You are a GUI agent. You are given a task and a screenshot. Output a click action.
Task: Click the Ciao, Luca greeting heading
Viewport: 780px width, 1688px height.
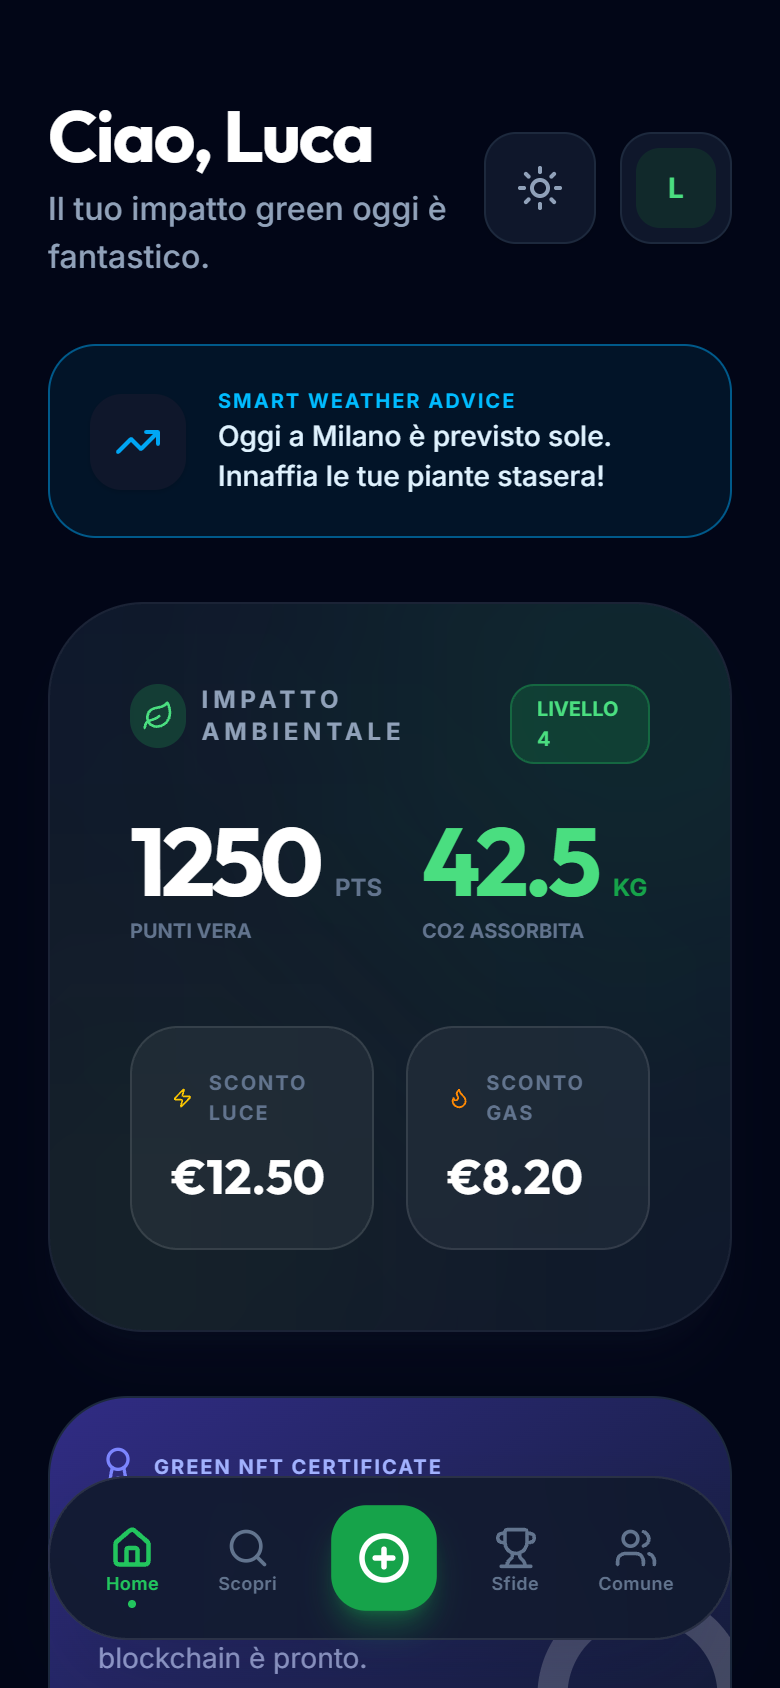(211, 138)
